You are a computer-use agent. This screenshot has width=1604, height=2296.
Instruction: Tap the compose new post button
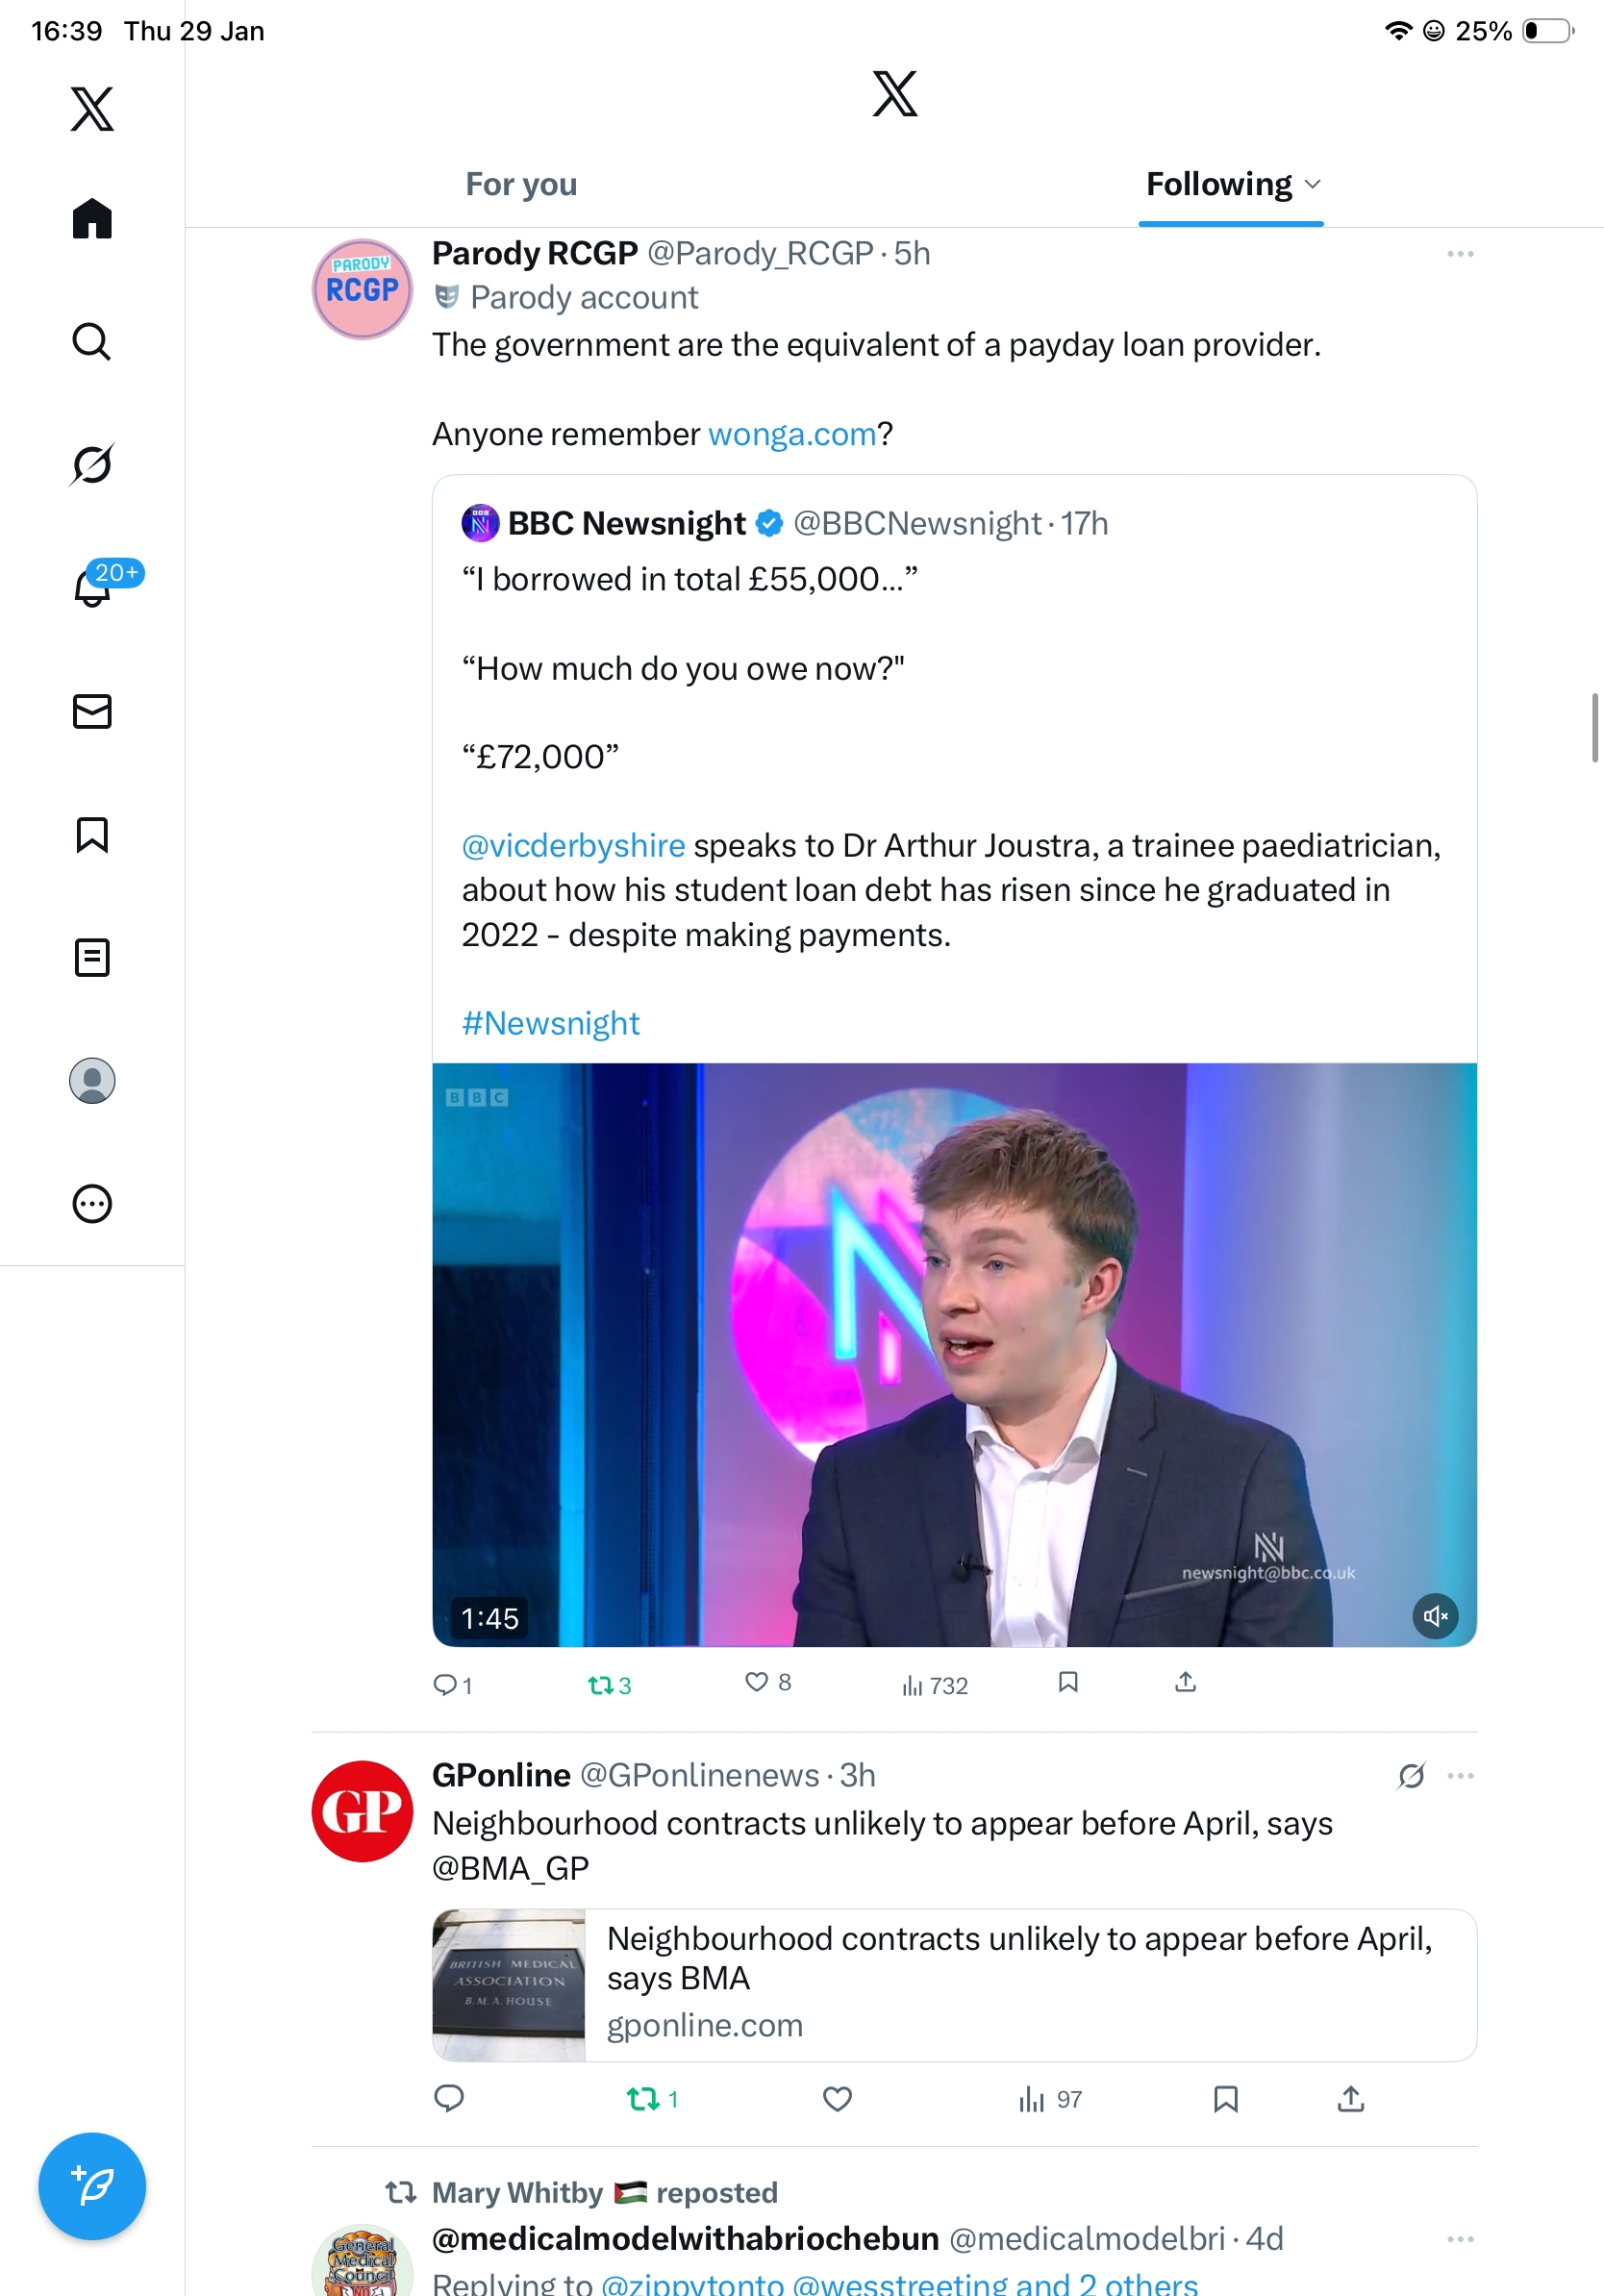(x=92, y=2186)
